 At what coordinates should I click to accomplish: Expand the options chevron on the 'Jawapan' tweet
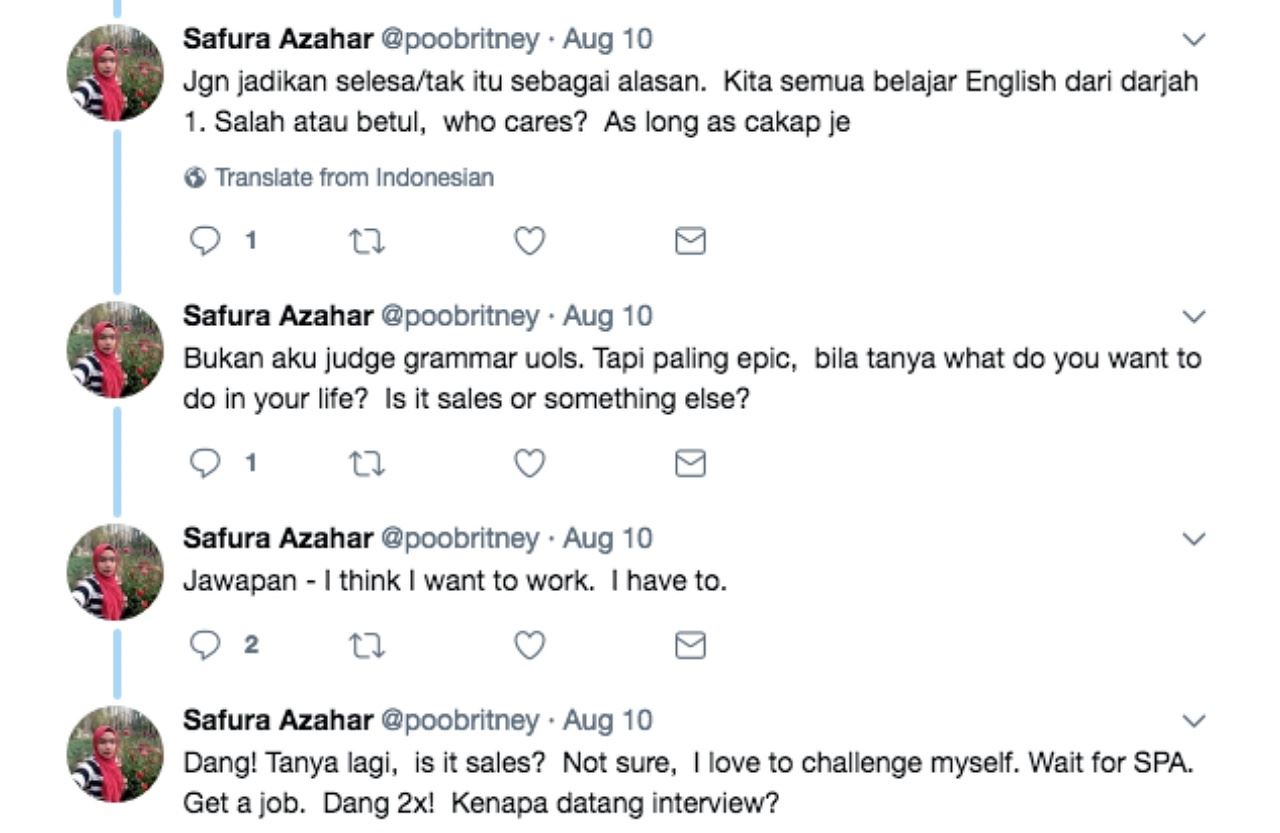(x=1192, y=539)
